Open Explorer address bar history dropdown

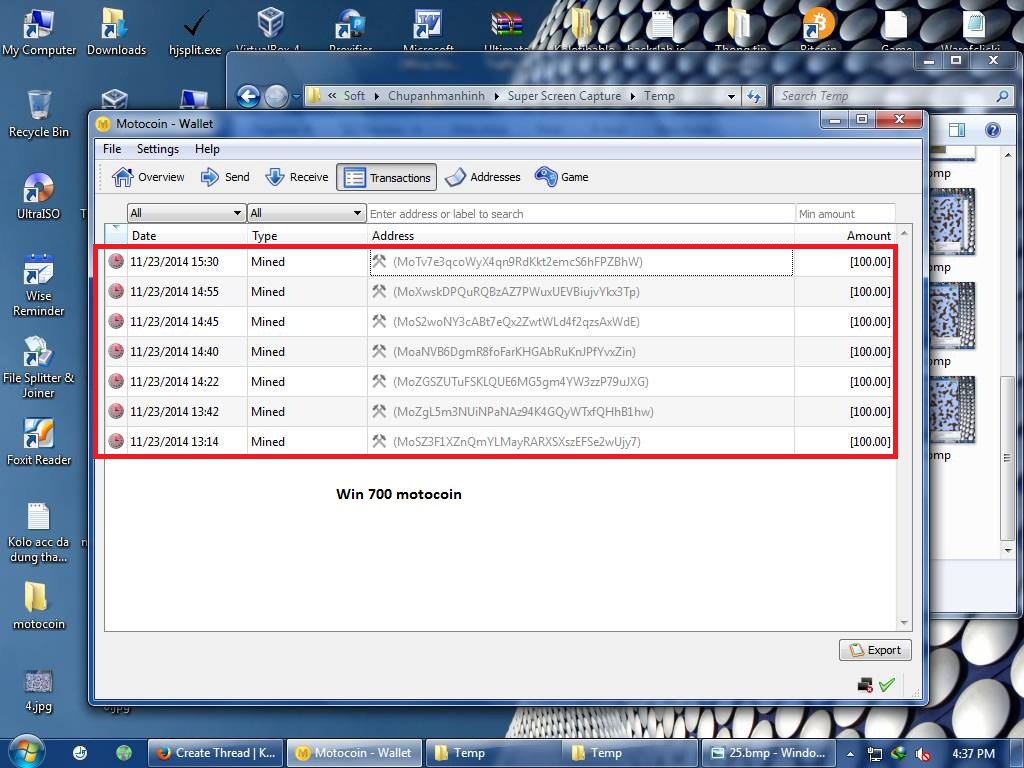(731, 96)
